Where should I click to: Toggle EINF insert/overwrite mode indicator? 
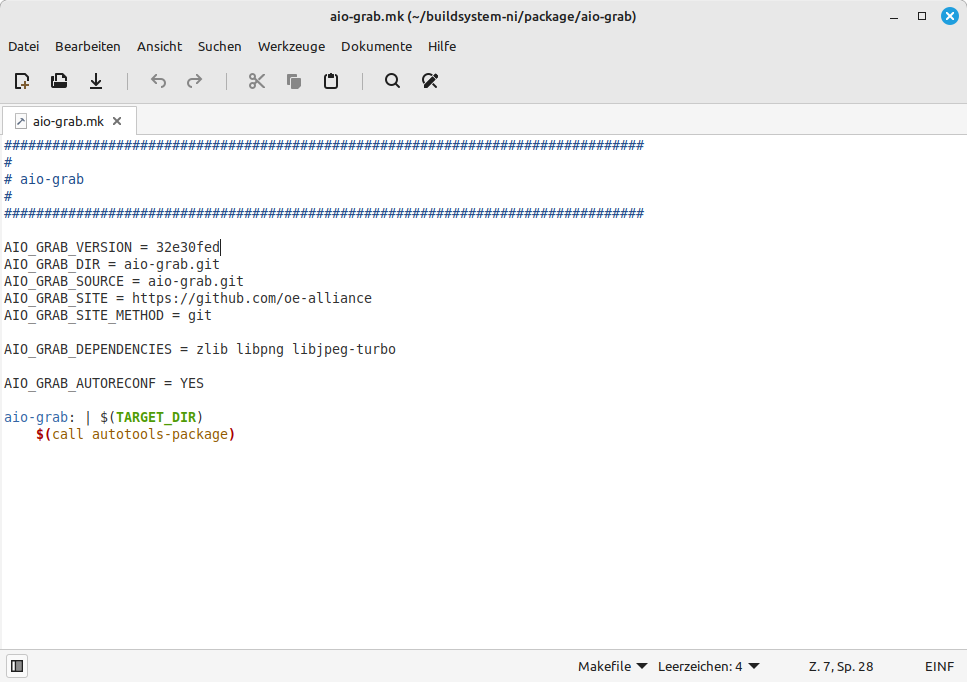939,666
